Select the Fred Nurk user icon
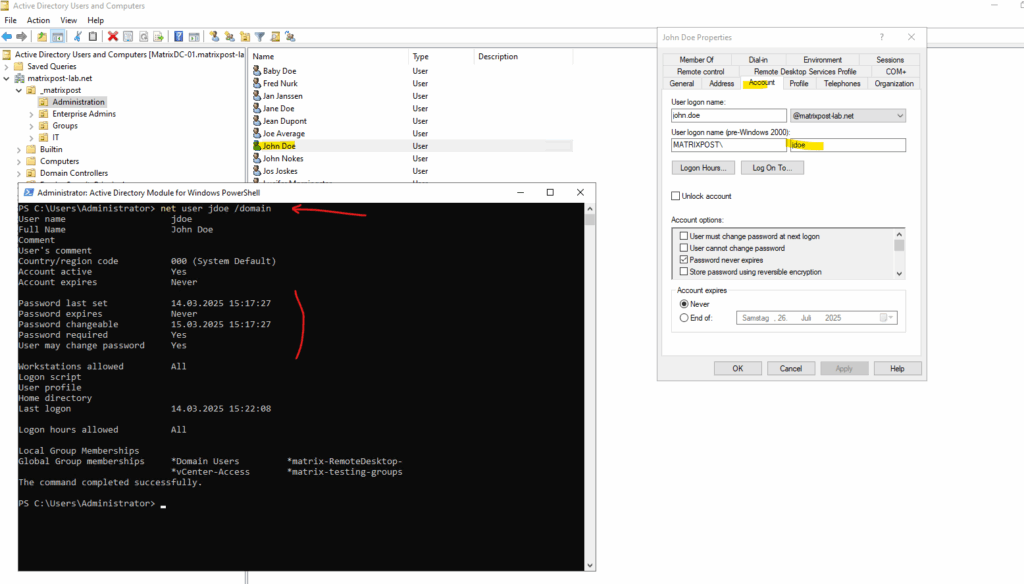This screenshot has height=584, width=1024. (257, 83)
